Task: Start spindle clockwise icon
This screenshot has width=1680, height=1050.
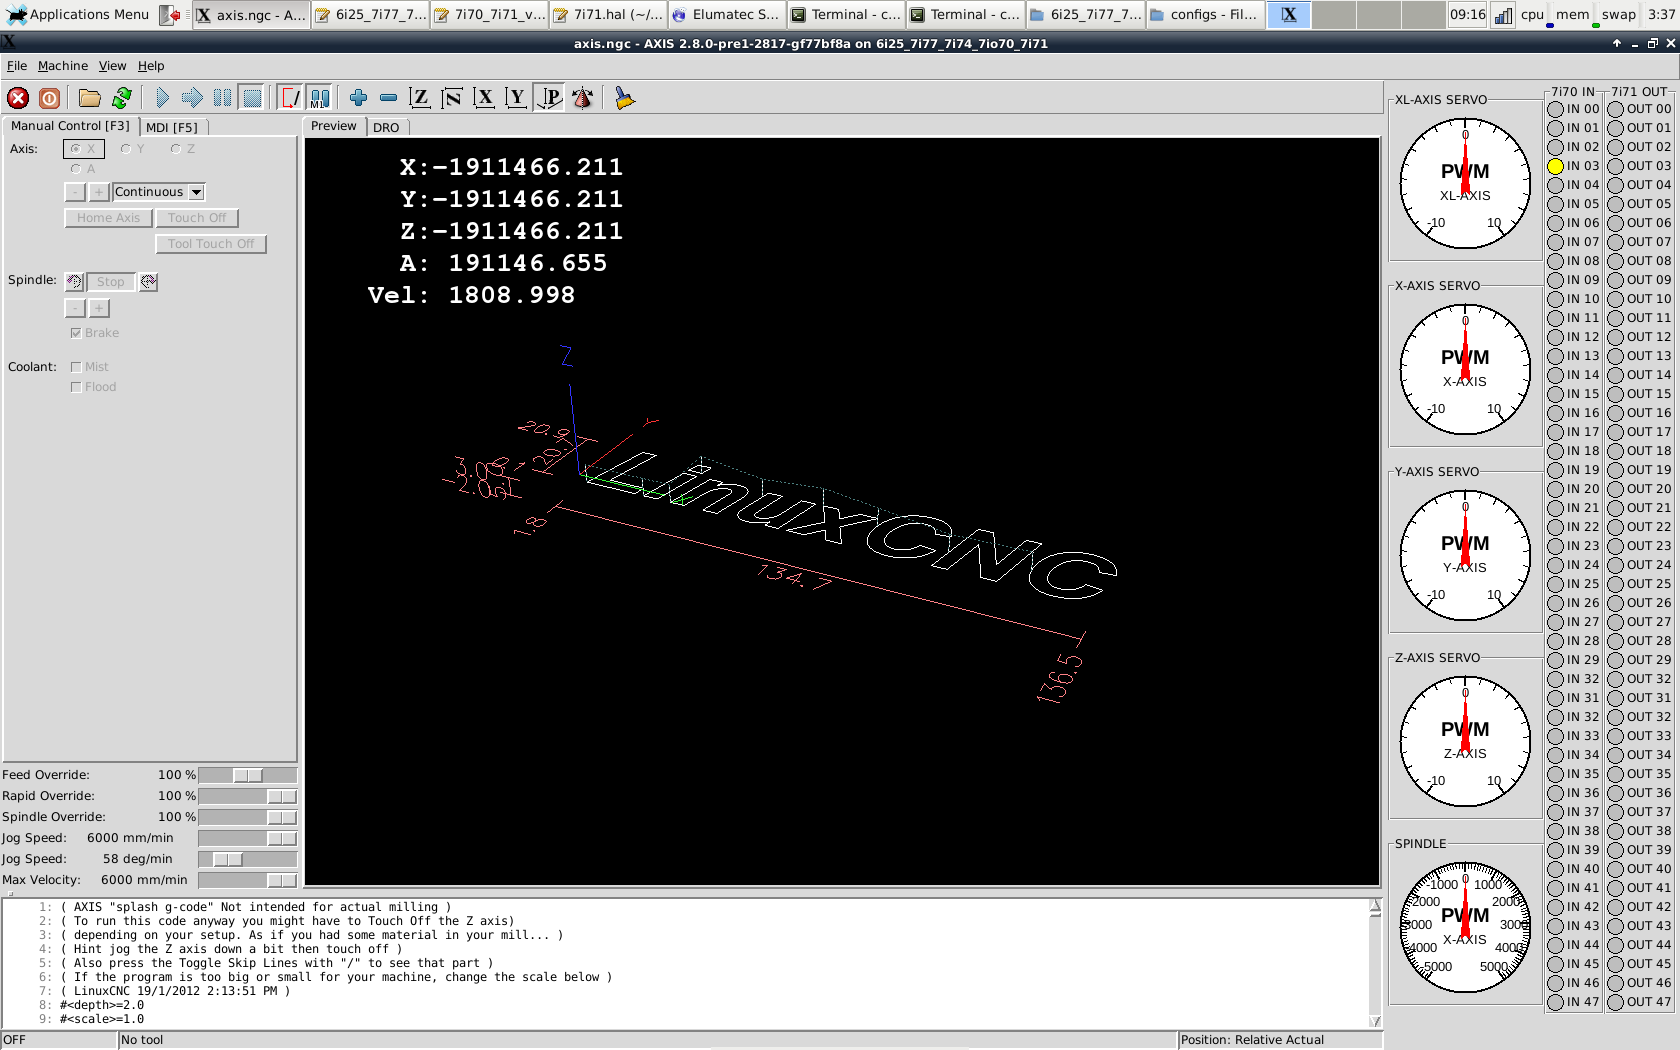Action: (148, 282)
